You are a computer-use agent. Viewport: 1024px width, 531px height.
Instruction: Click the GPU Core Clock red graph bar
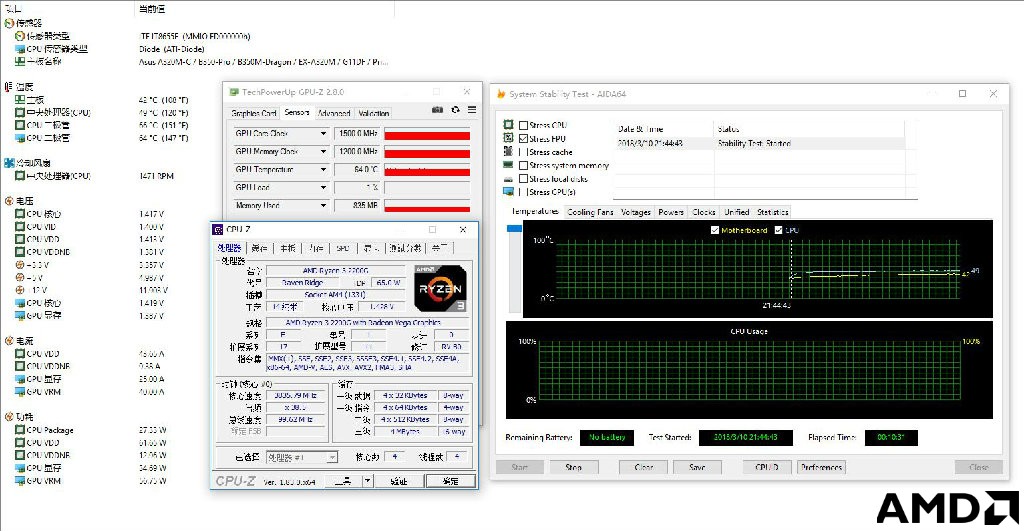coord(427,134)
